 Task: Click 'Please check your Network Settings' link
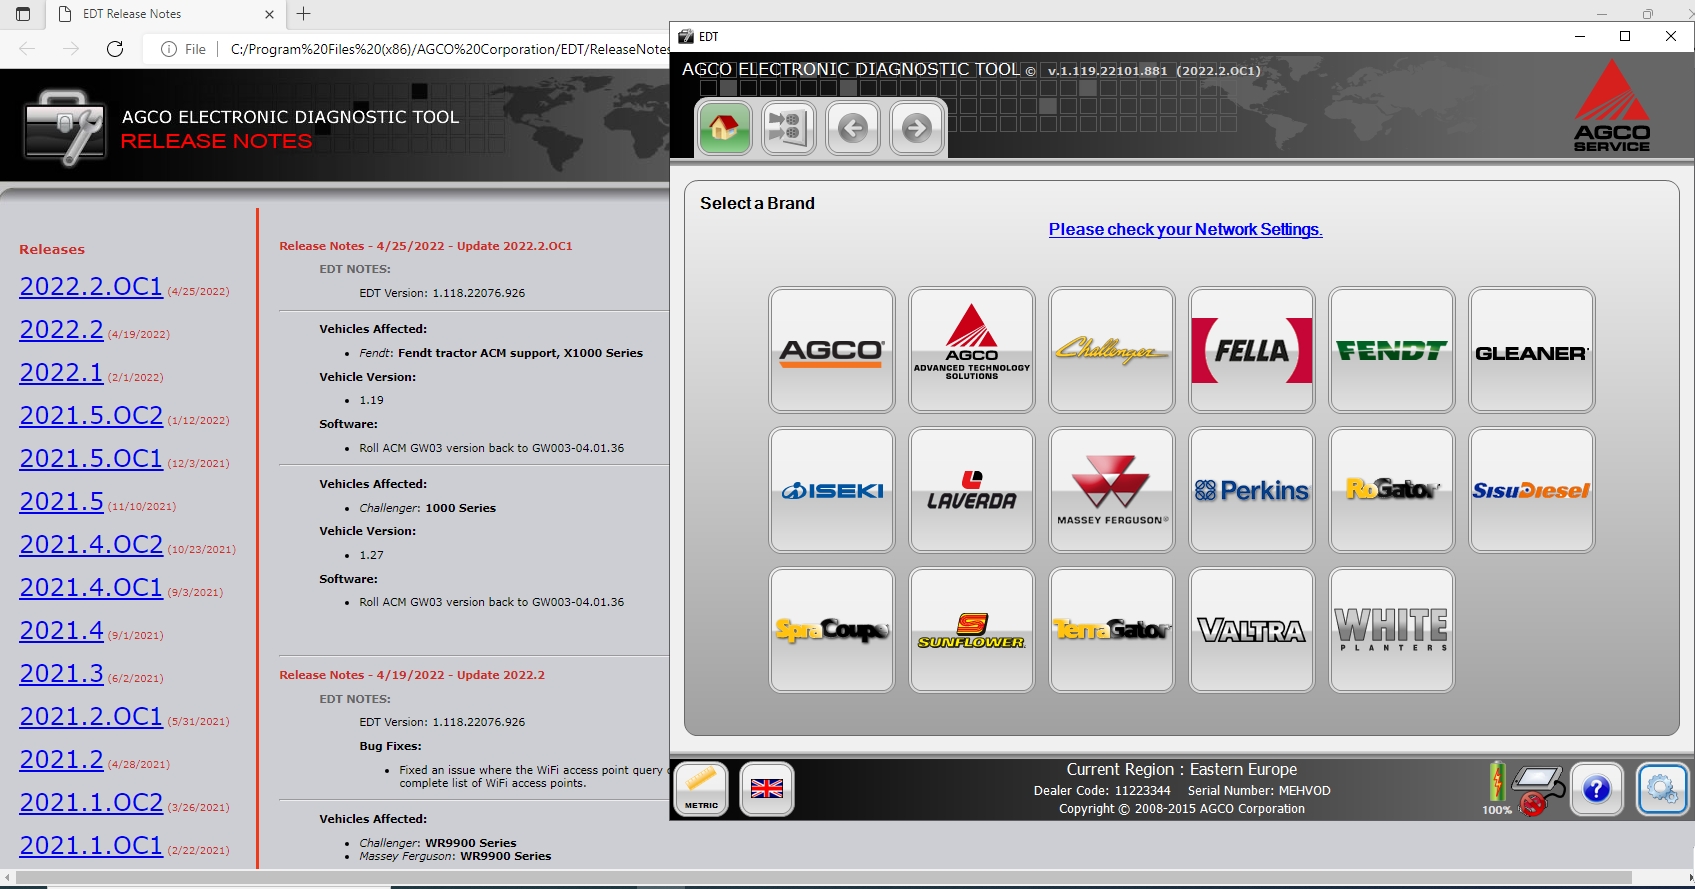coord(1185,229)
